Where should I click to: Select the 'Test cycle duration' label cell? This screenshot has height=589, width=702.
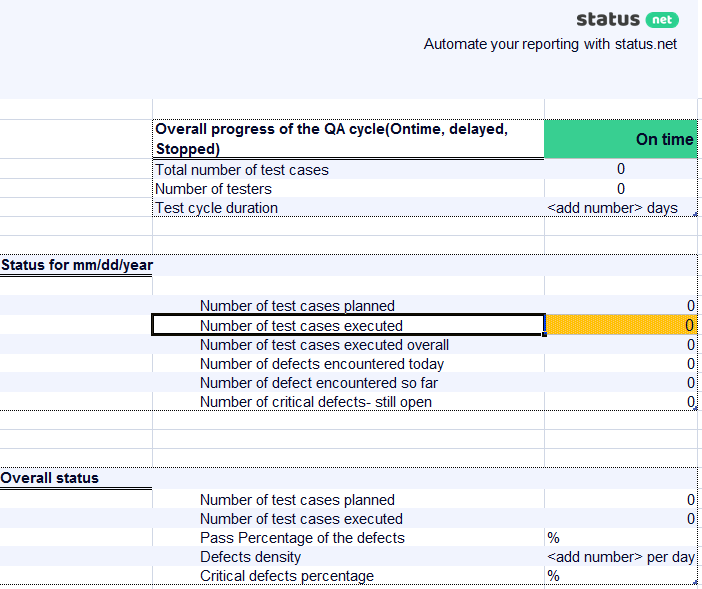tap(348, 207)
